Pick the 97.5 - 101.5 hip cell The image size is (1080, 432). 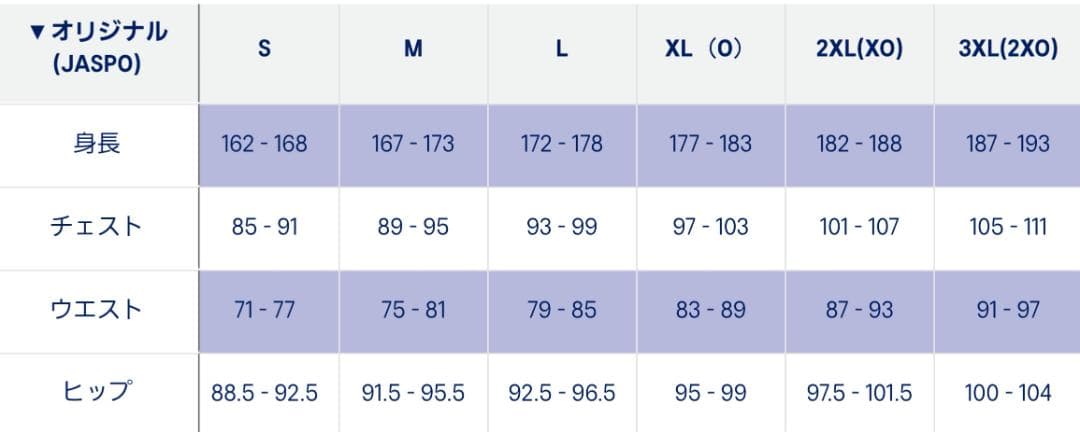coord(859,393)
